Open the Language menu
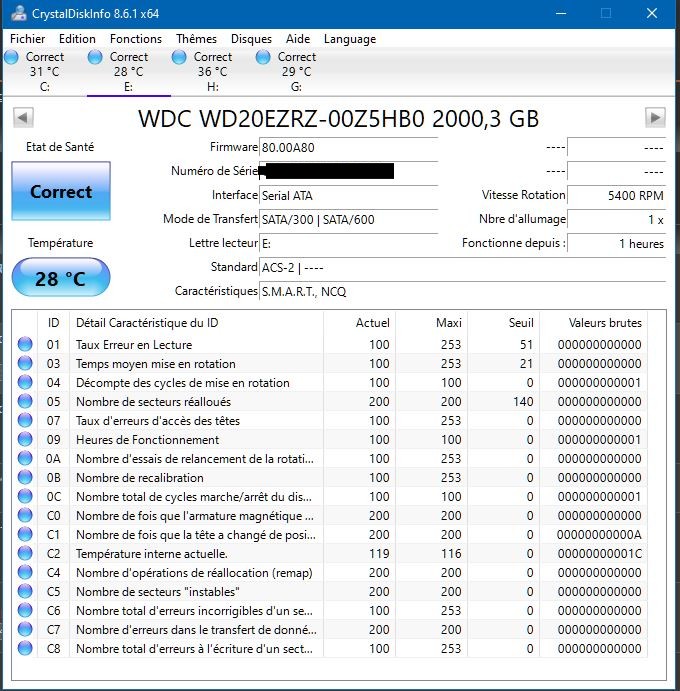 (350, 39)
